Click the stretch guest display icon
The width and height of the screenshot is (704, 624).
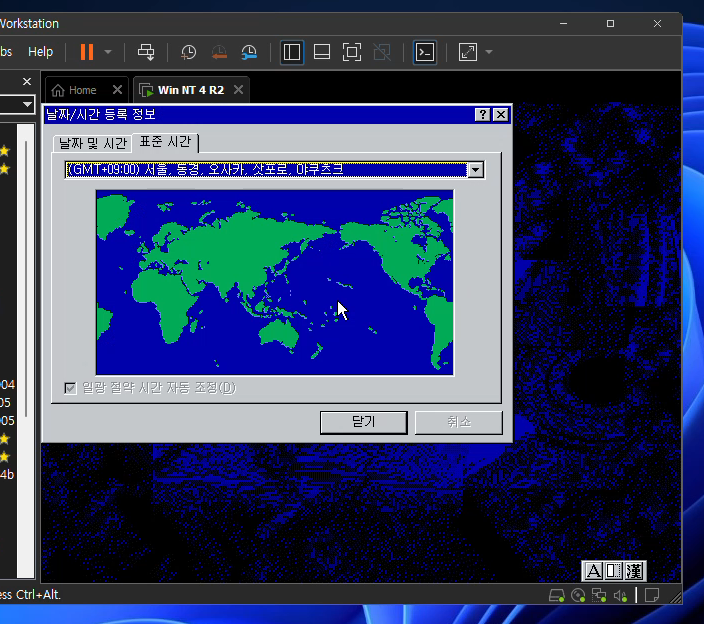tap(467, 52)
